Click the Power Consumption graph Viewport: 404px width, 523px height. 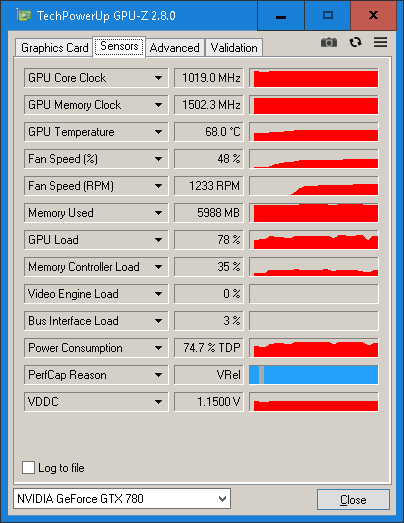click(x=314, y=348)
